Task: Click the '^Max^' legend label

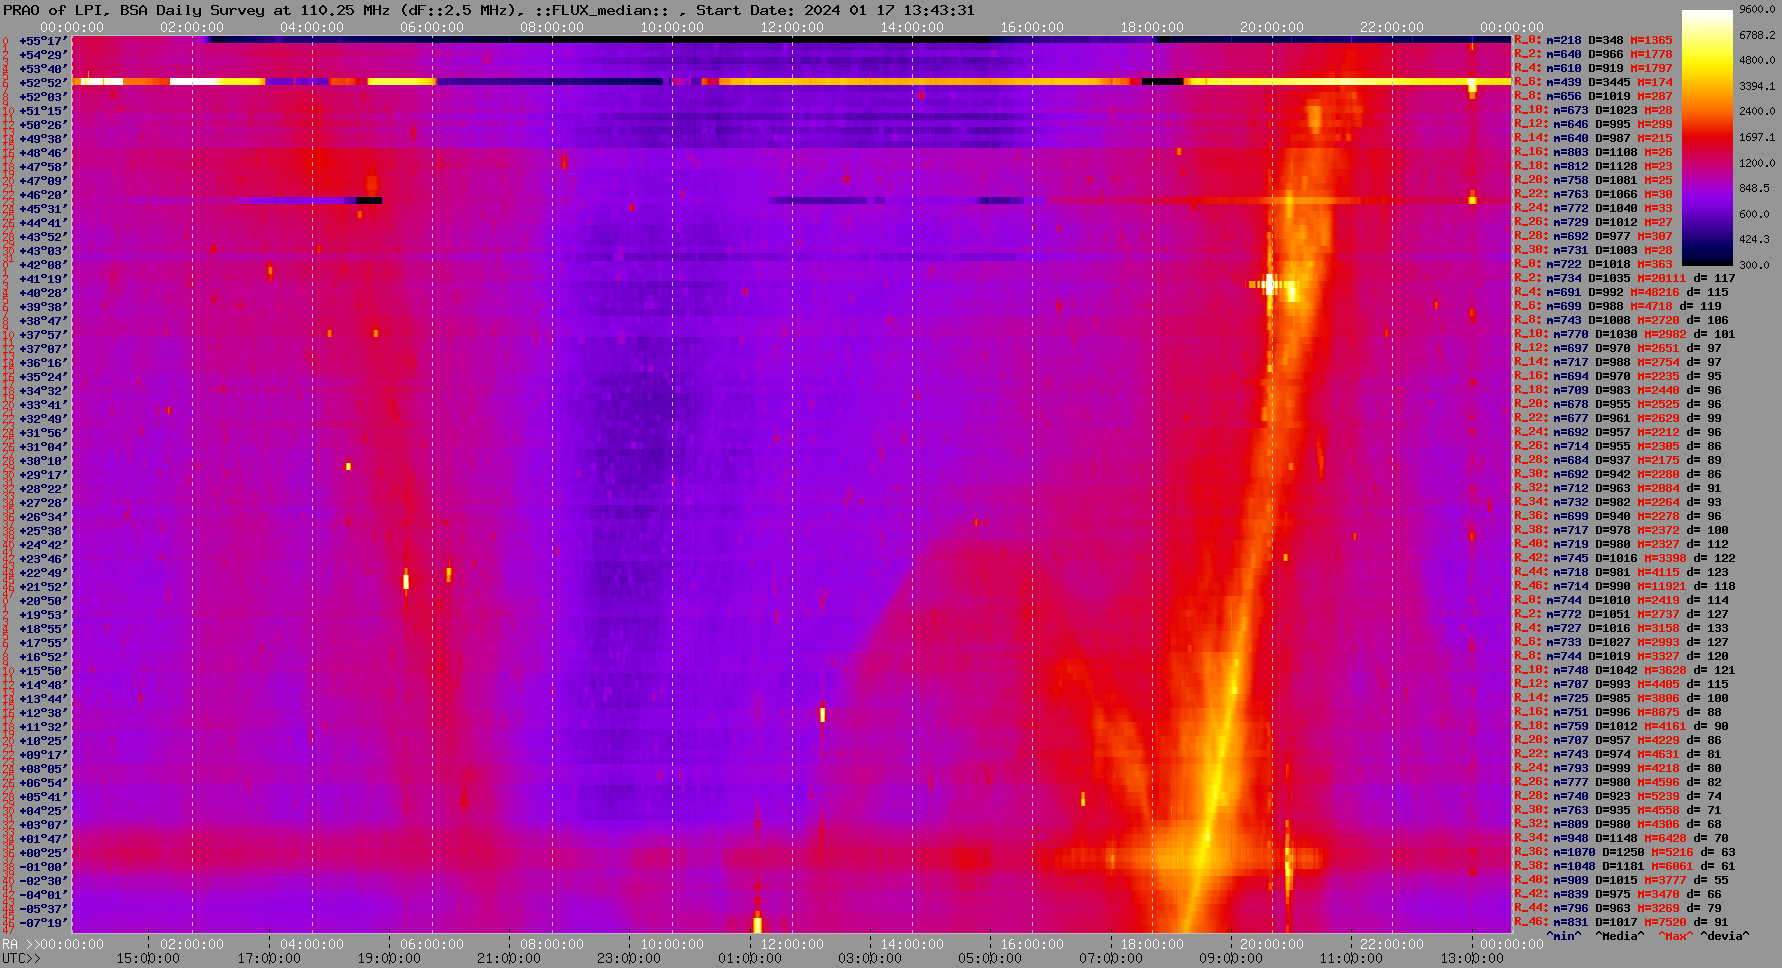Action: click(x=1677, y=936)
